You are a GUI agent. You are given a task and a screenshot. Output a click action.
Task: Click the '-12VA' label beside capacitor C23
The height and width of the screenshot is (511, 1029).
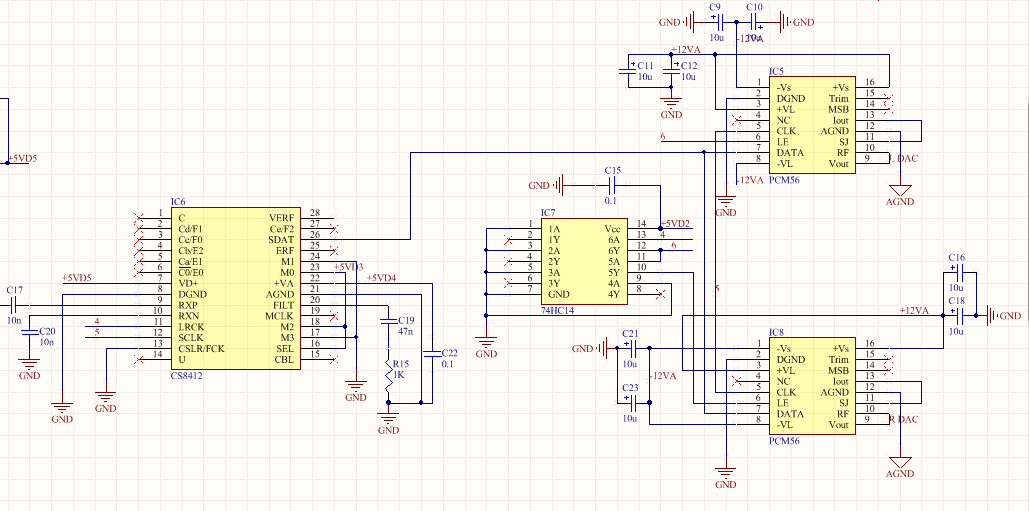coord(663,376)
